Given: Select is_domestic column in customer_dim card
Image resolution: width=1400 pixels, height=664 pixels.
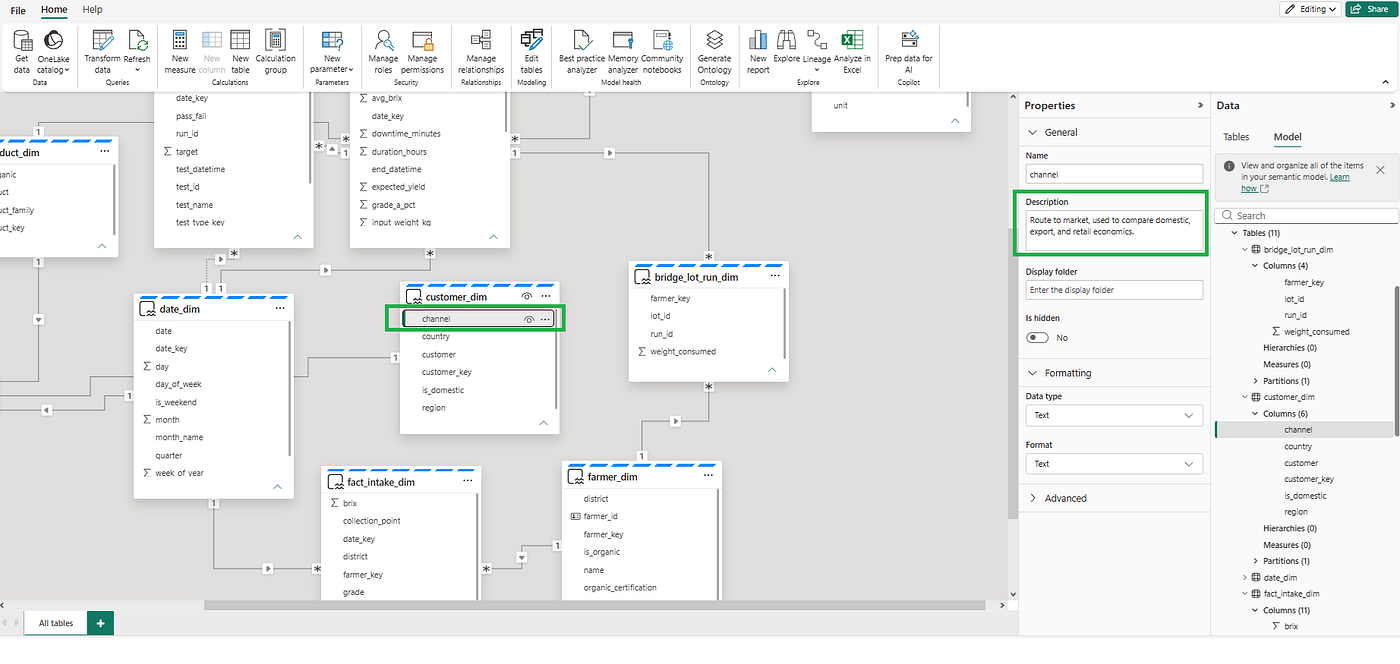Looking at the screenshot, I should (x=443, y=390).
